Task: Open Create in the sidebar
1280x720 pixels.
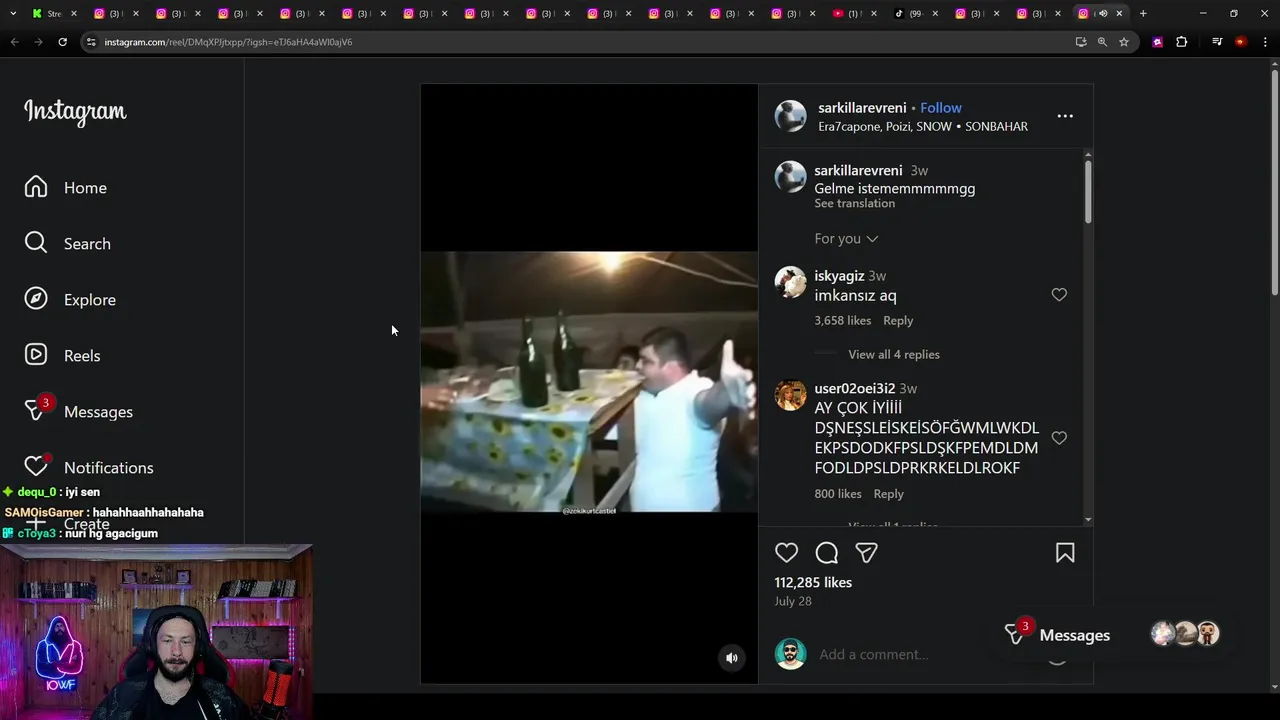Action: [67, 524]
